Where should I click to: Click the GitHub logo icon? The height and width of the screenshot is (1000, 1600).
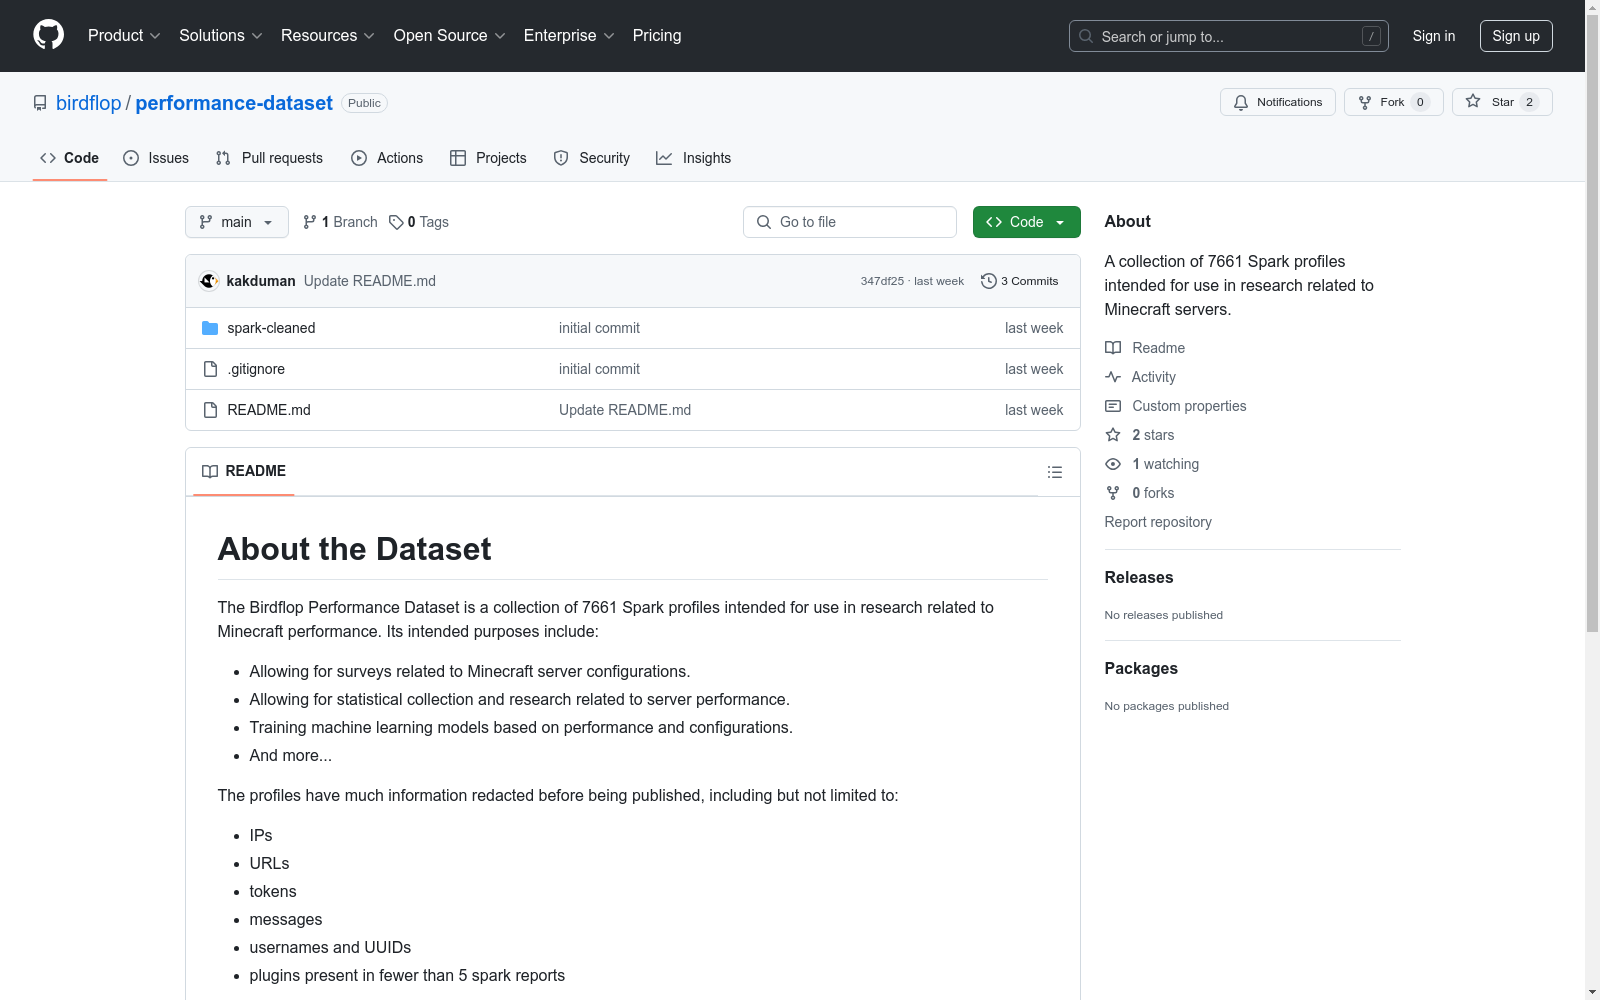(x=48, y=35)
